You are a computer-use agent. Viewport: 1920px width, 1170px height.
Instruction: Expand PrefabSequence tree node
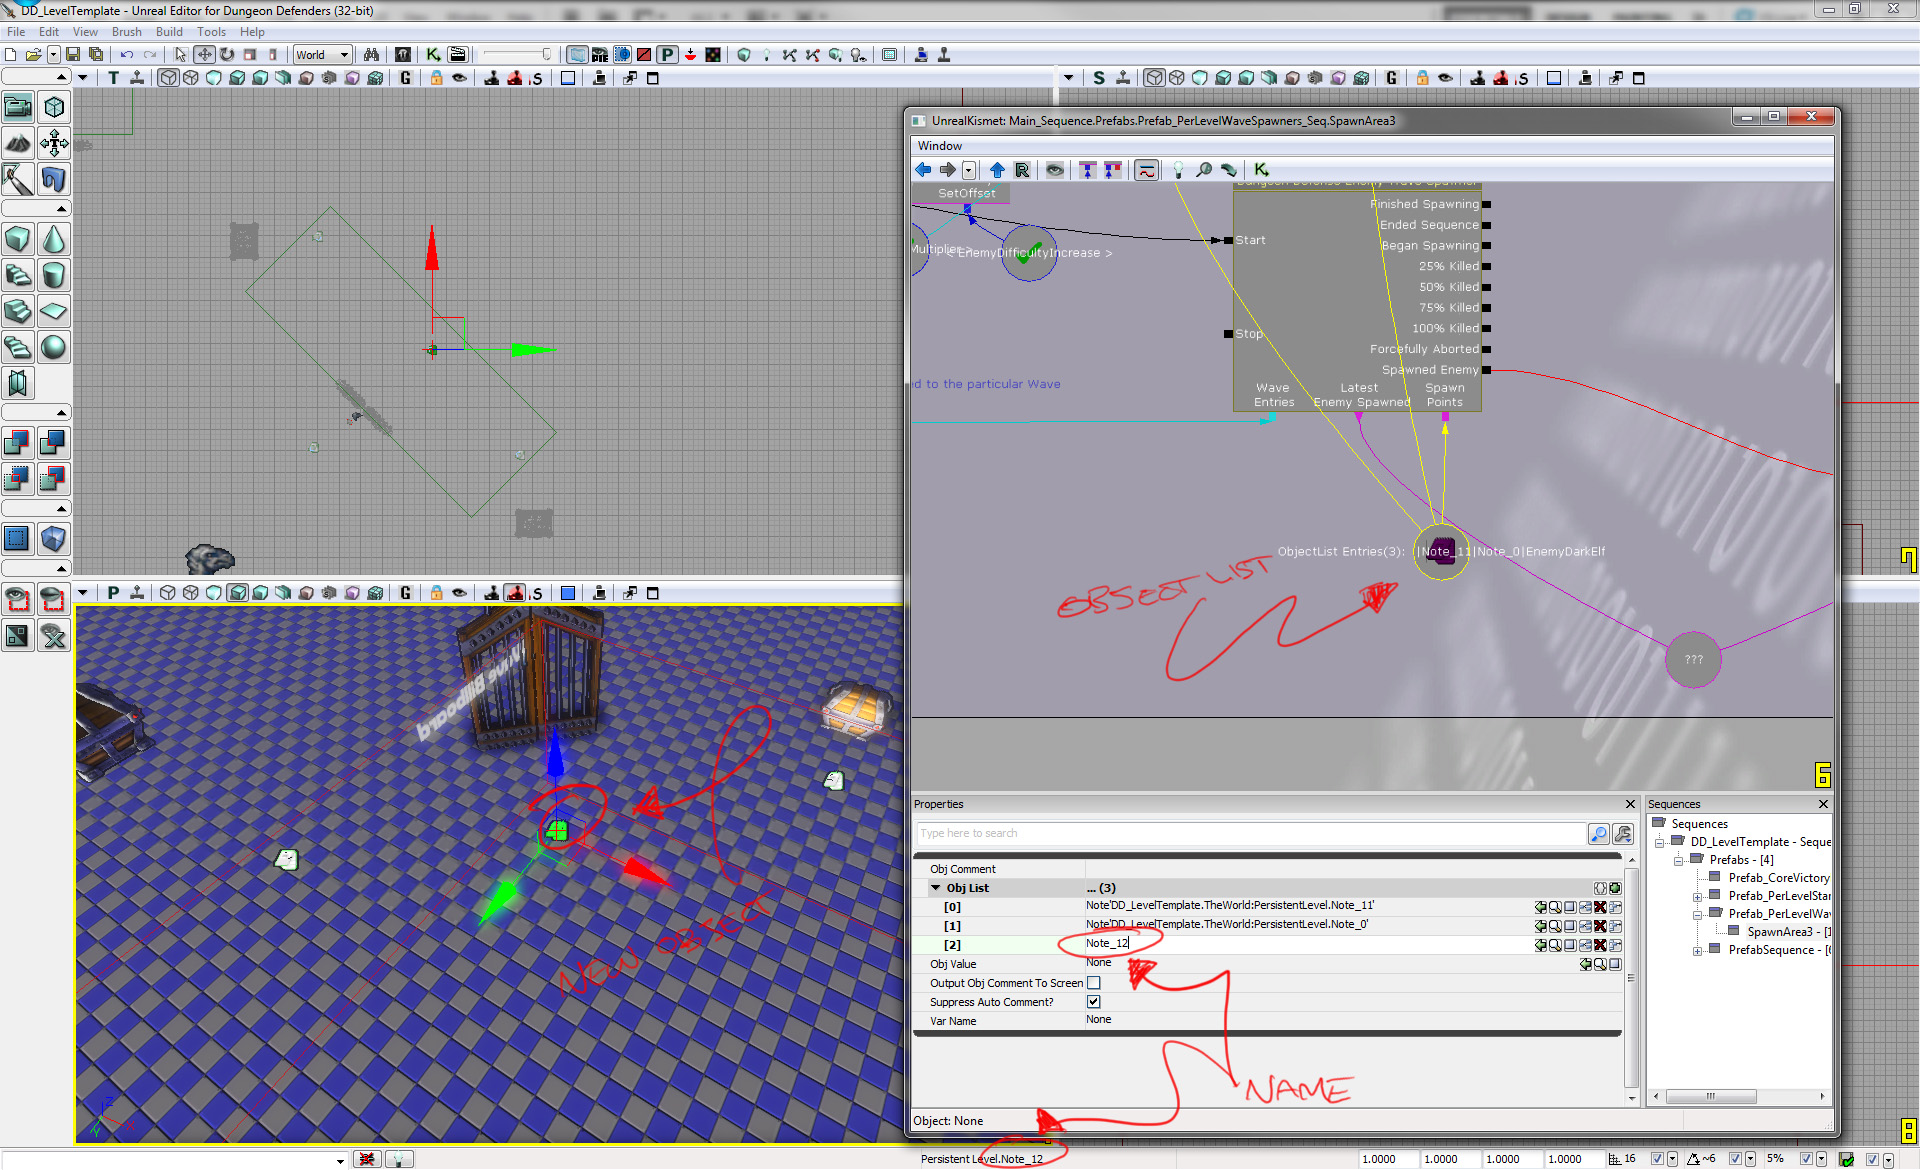1697,951
